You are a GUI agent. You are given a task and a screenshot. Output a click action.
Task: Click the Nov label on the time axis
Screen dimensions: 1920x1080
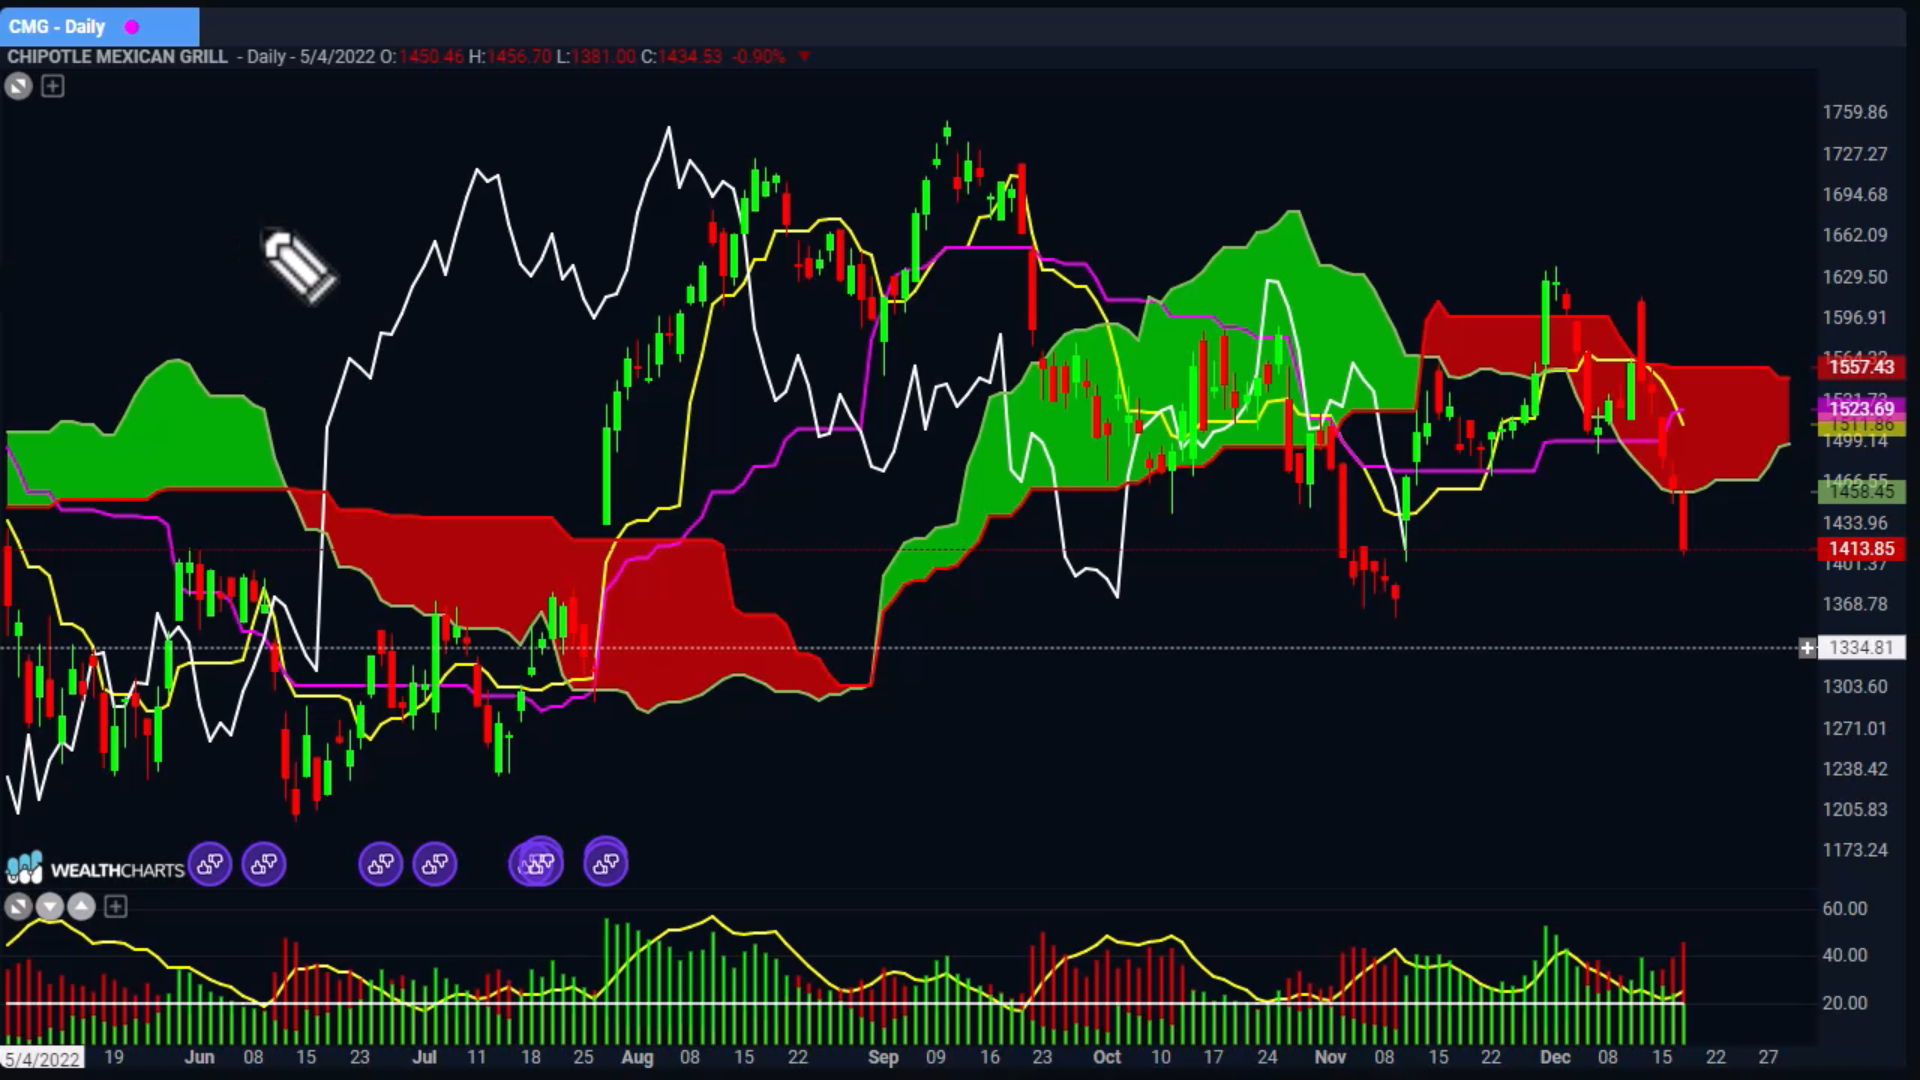(1330, 1057)
